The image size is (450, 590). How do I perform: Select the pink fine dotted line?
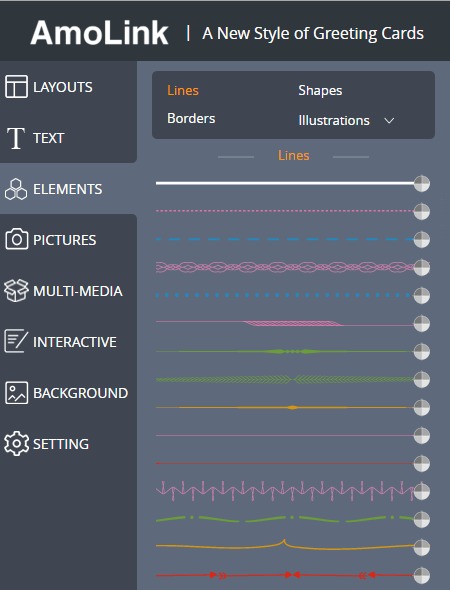pyautogui.click(x=285, y=211)
